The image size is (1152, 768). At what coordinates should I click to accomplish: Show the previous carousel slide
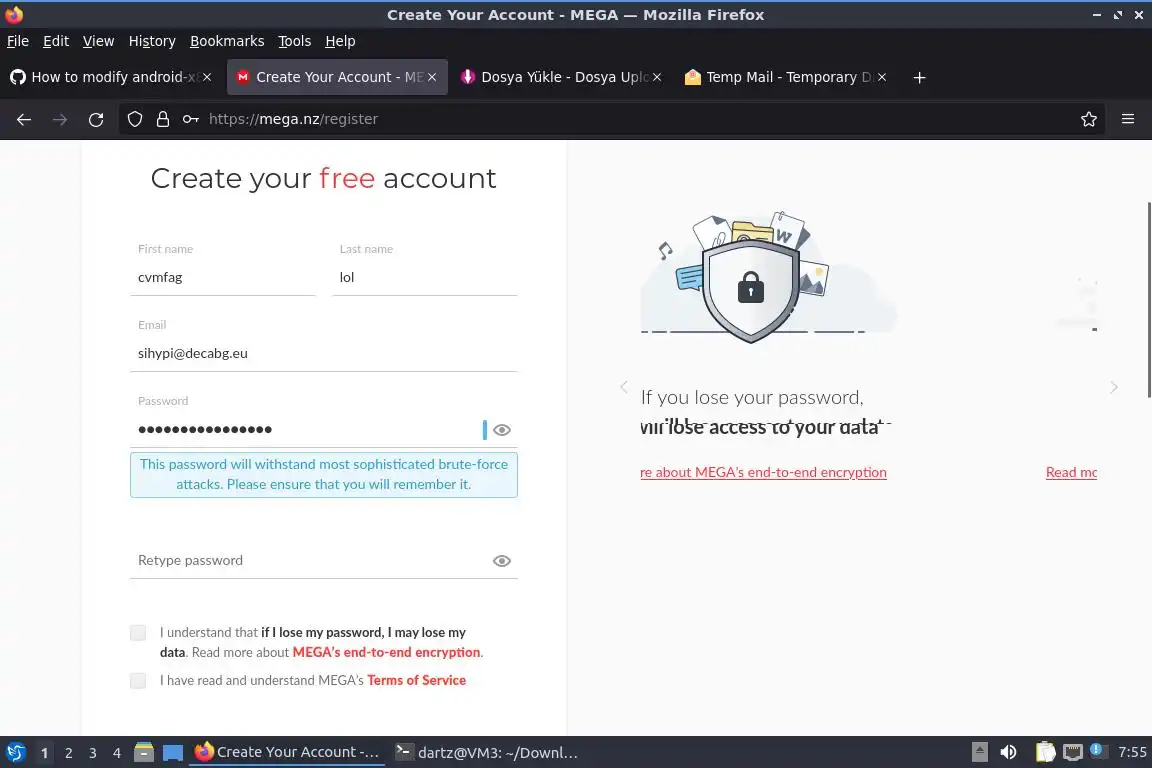624,387
